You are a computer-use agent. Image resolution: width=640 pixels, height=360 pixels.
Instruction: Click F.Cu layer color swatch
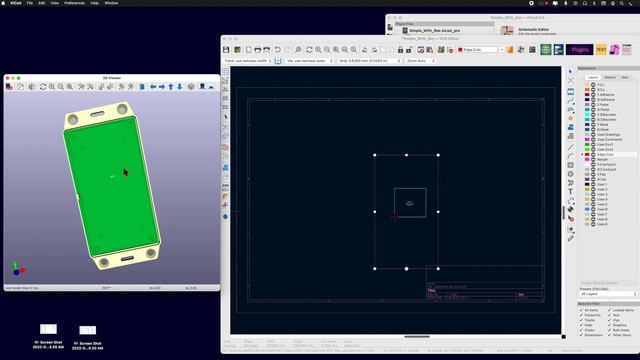(587, 85)
